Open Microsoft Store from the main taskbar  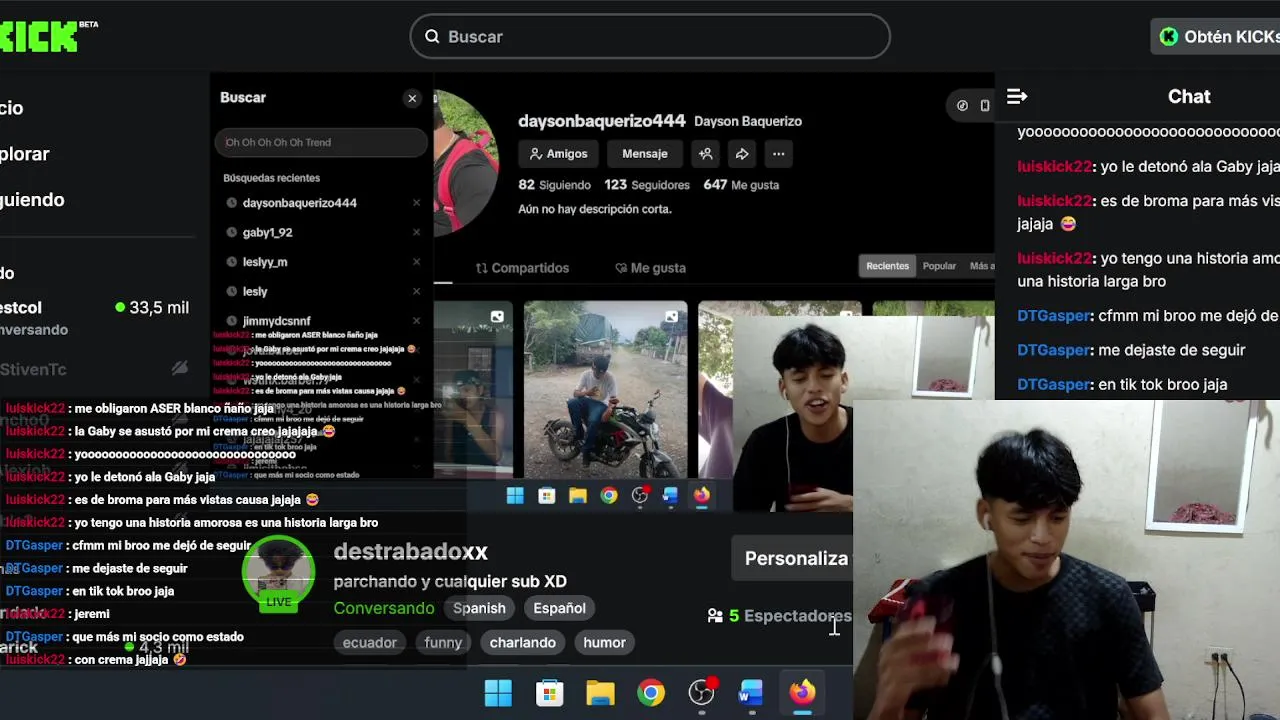pyautogui.click(x=549, y=692)
